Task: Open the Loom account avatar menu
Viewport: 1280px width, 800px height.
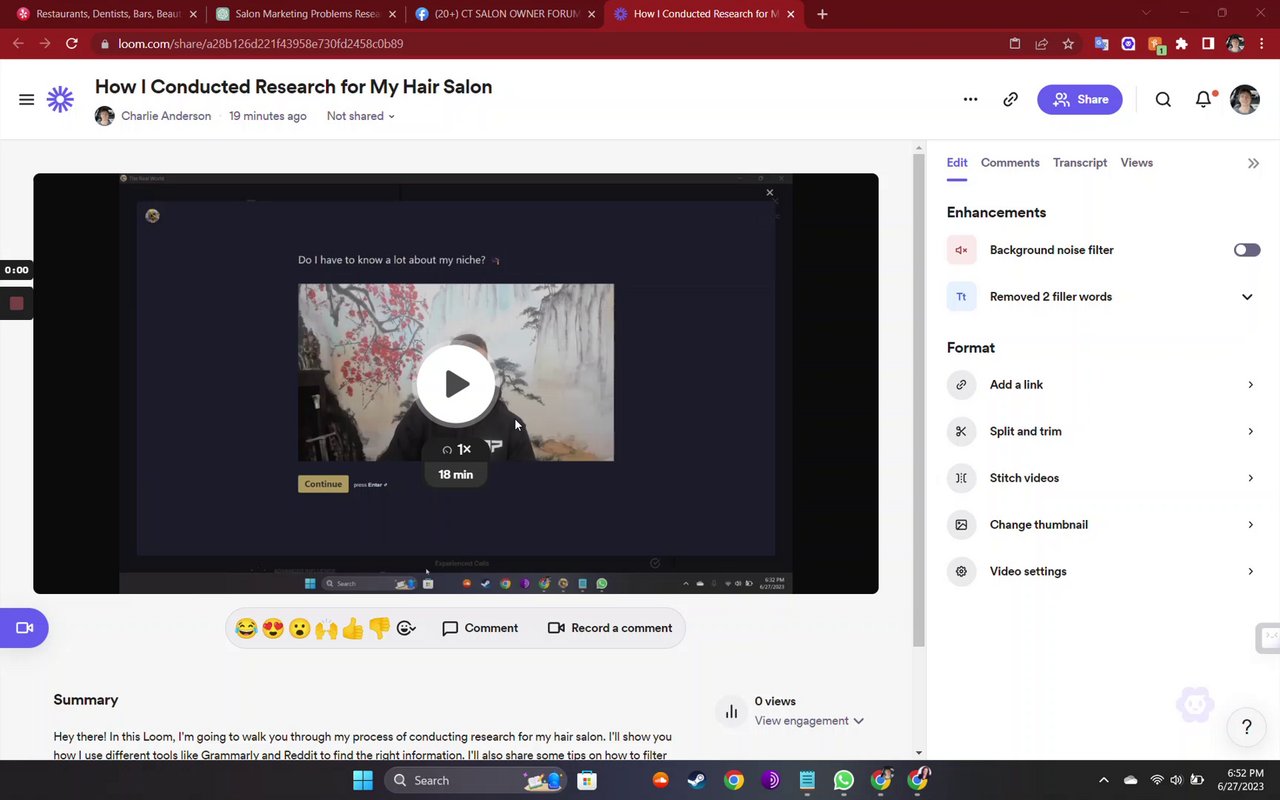Action: (1244, 99)
